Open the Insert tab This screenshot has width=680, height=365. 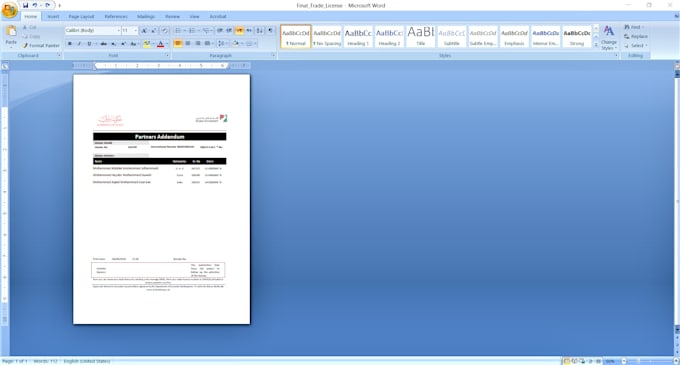(x=53, y=16)
